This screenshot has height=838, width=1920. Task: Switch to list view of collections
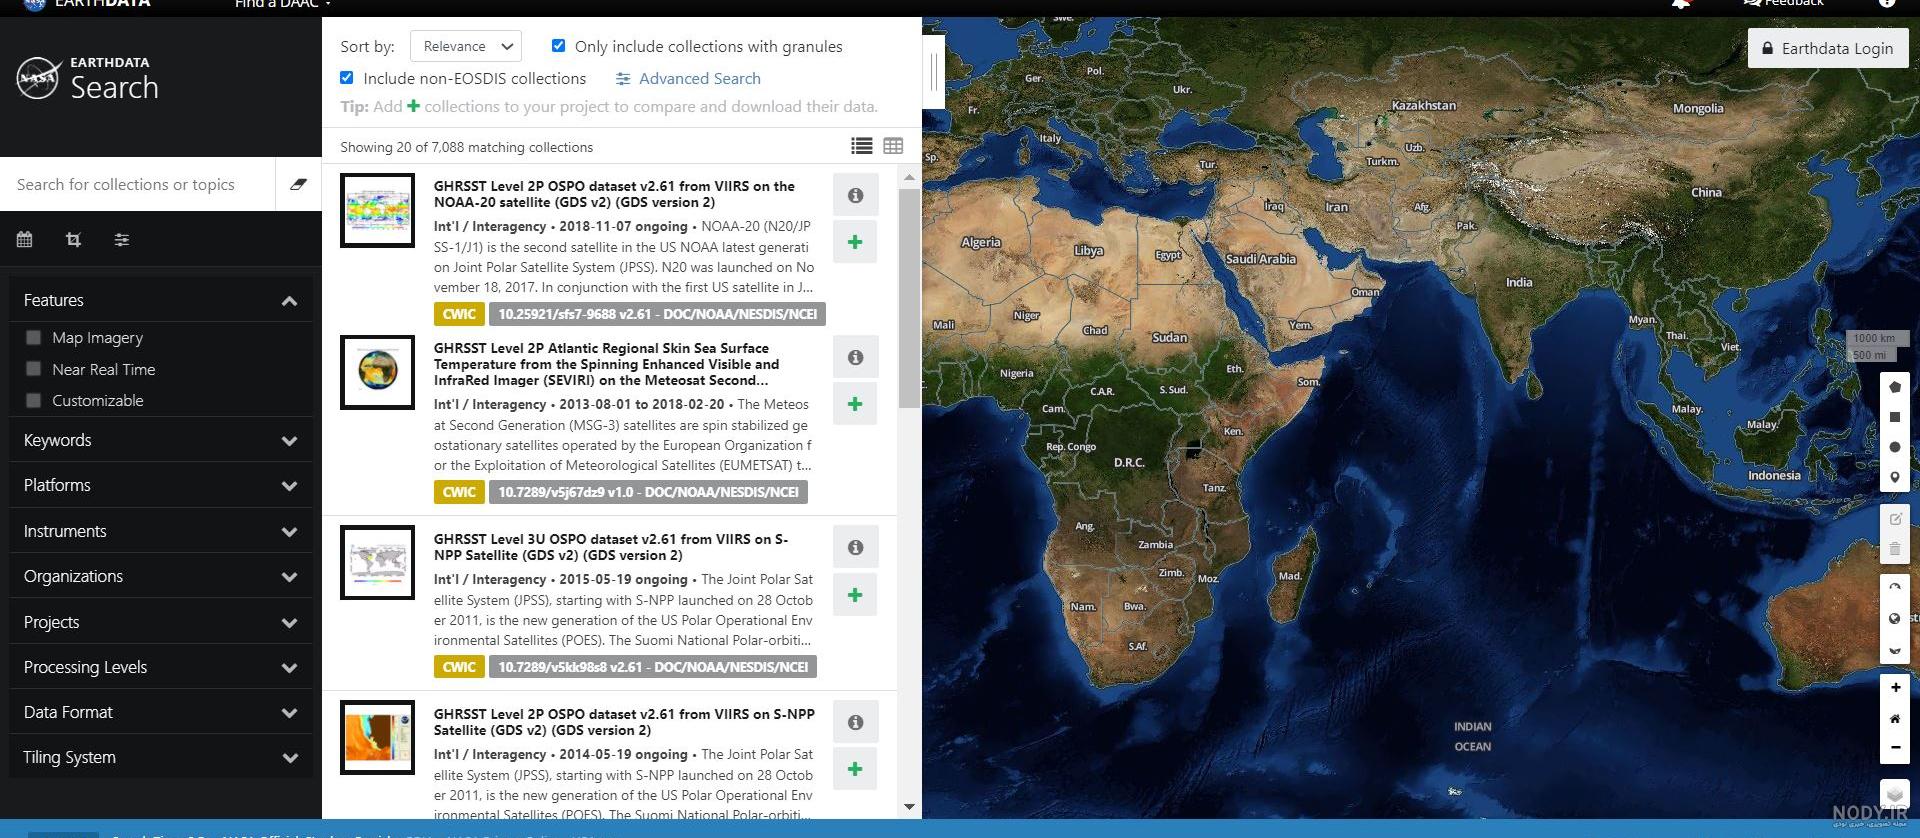[x=861, y=146]
